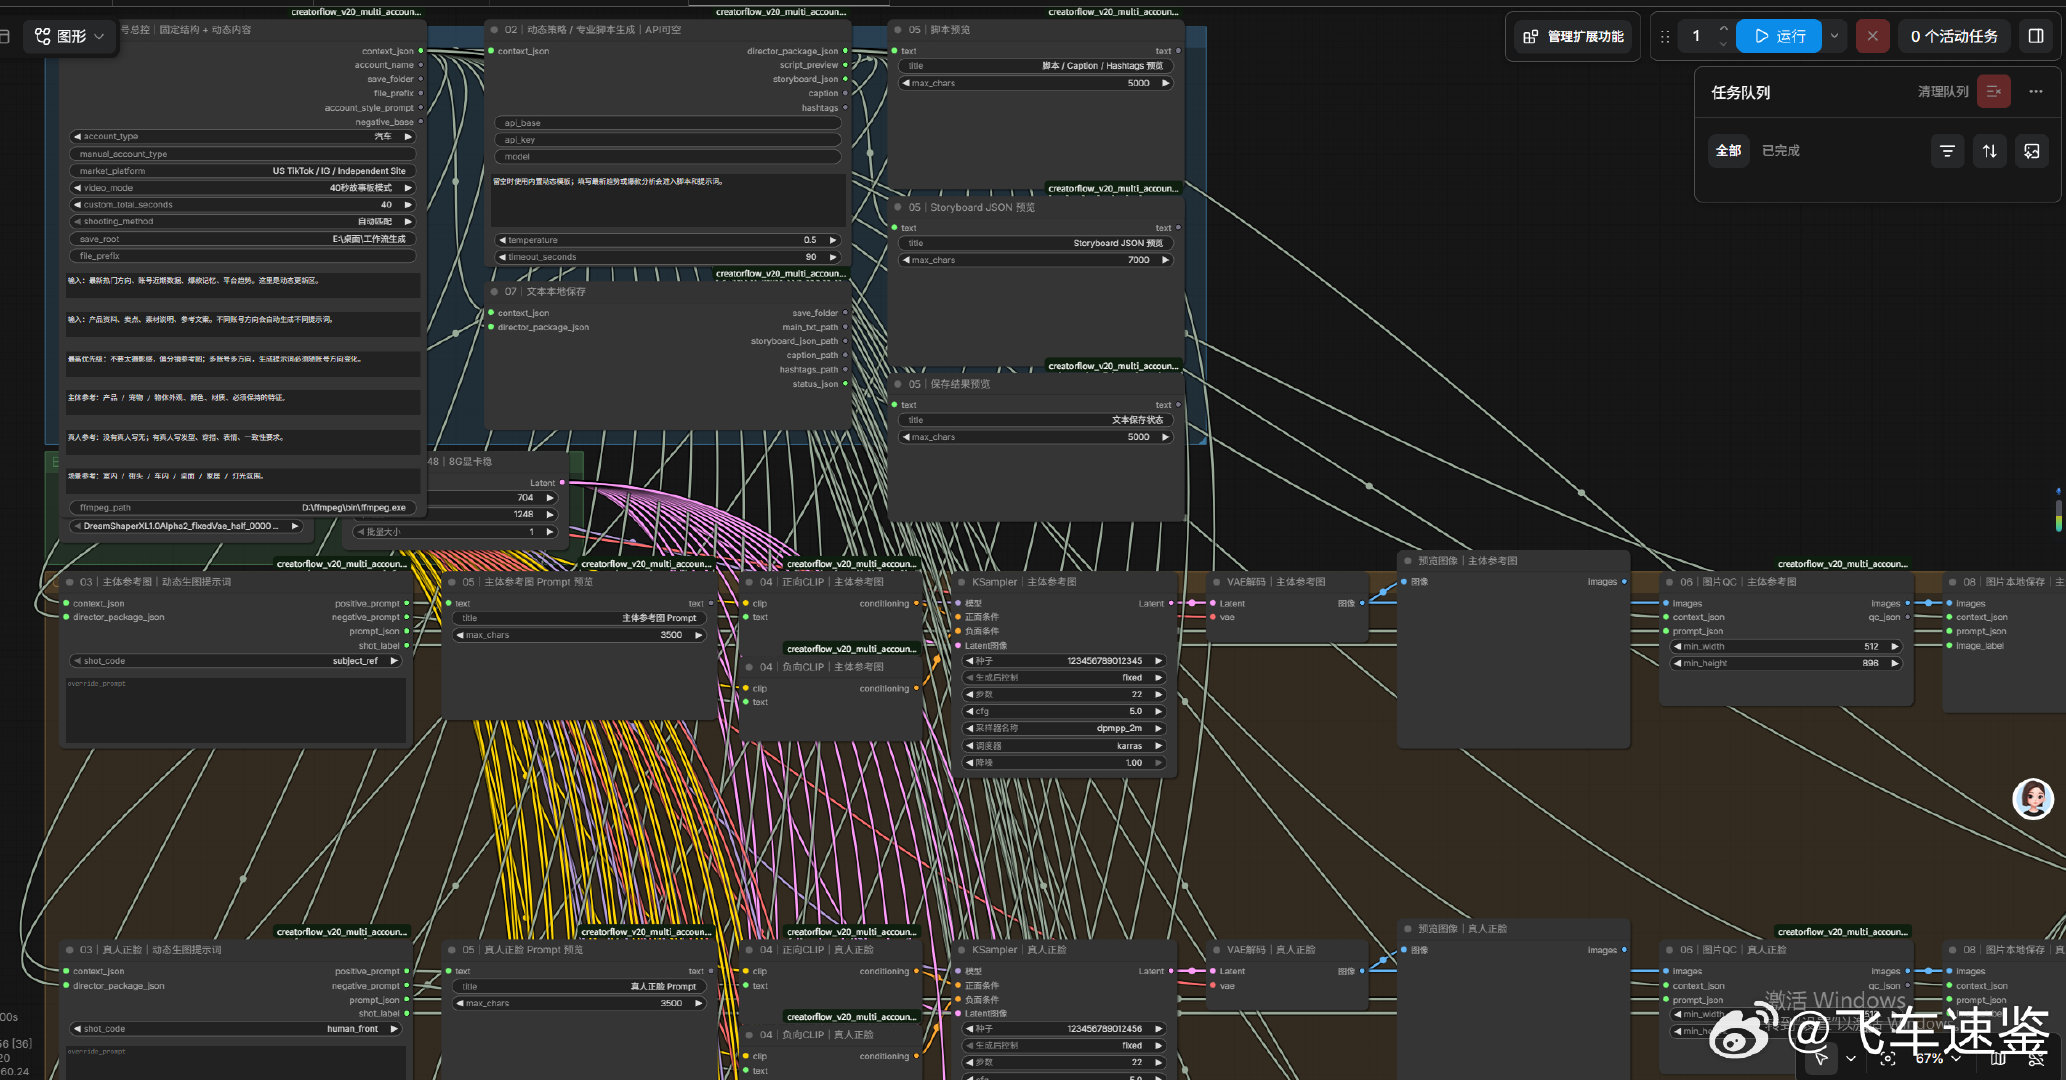
Task: Toggle the side panel layout icon
Action: [x=2036, y=36]
